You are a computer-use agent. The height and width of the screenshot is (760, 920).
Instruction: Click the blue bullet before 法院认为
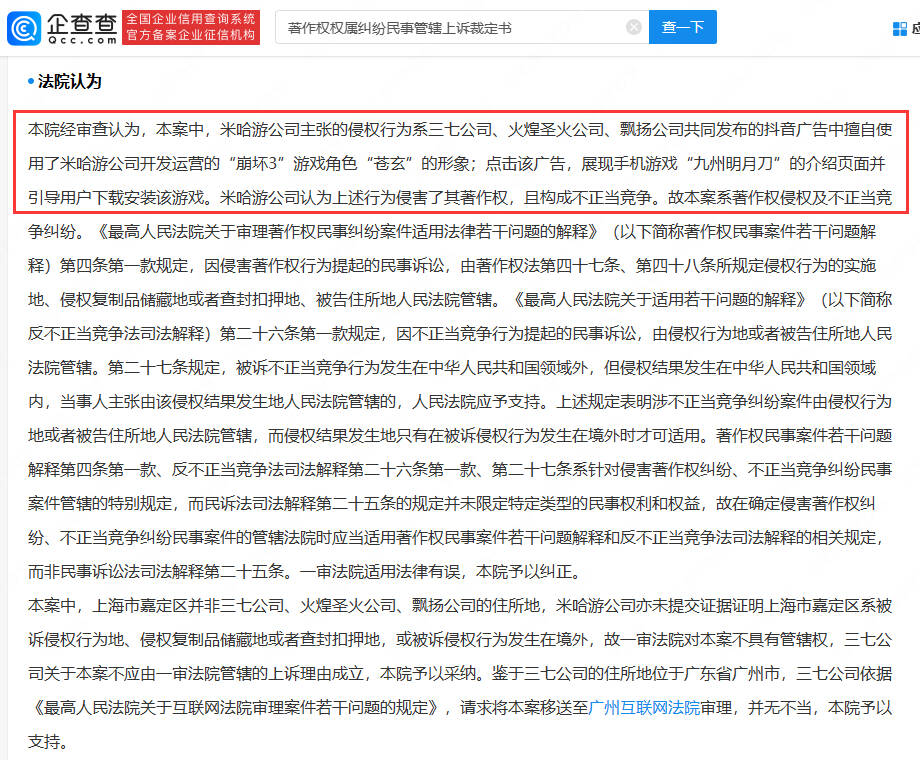click(31, 82)
